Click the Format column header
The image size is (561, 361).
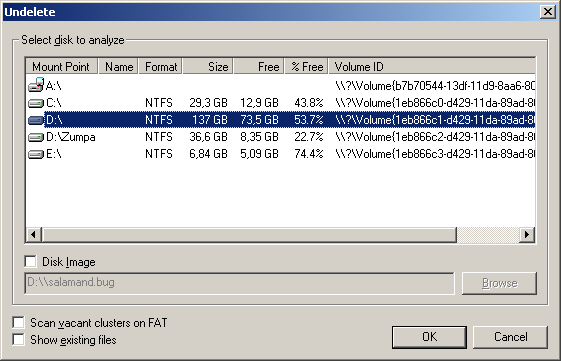click(161, 66)
